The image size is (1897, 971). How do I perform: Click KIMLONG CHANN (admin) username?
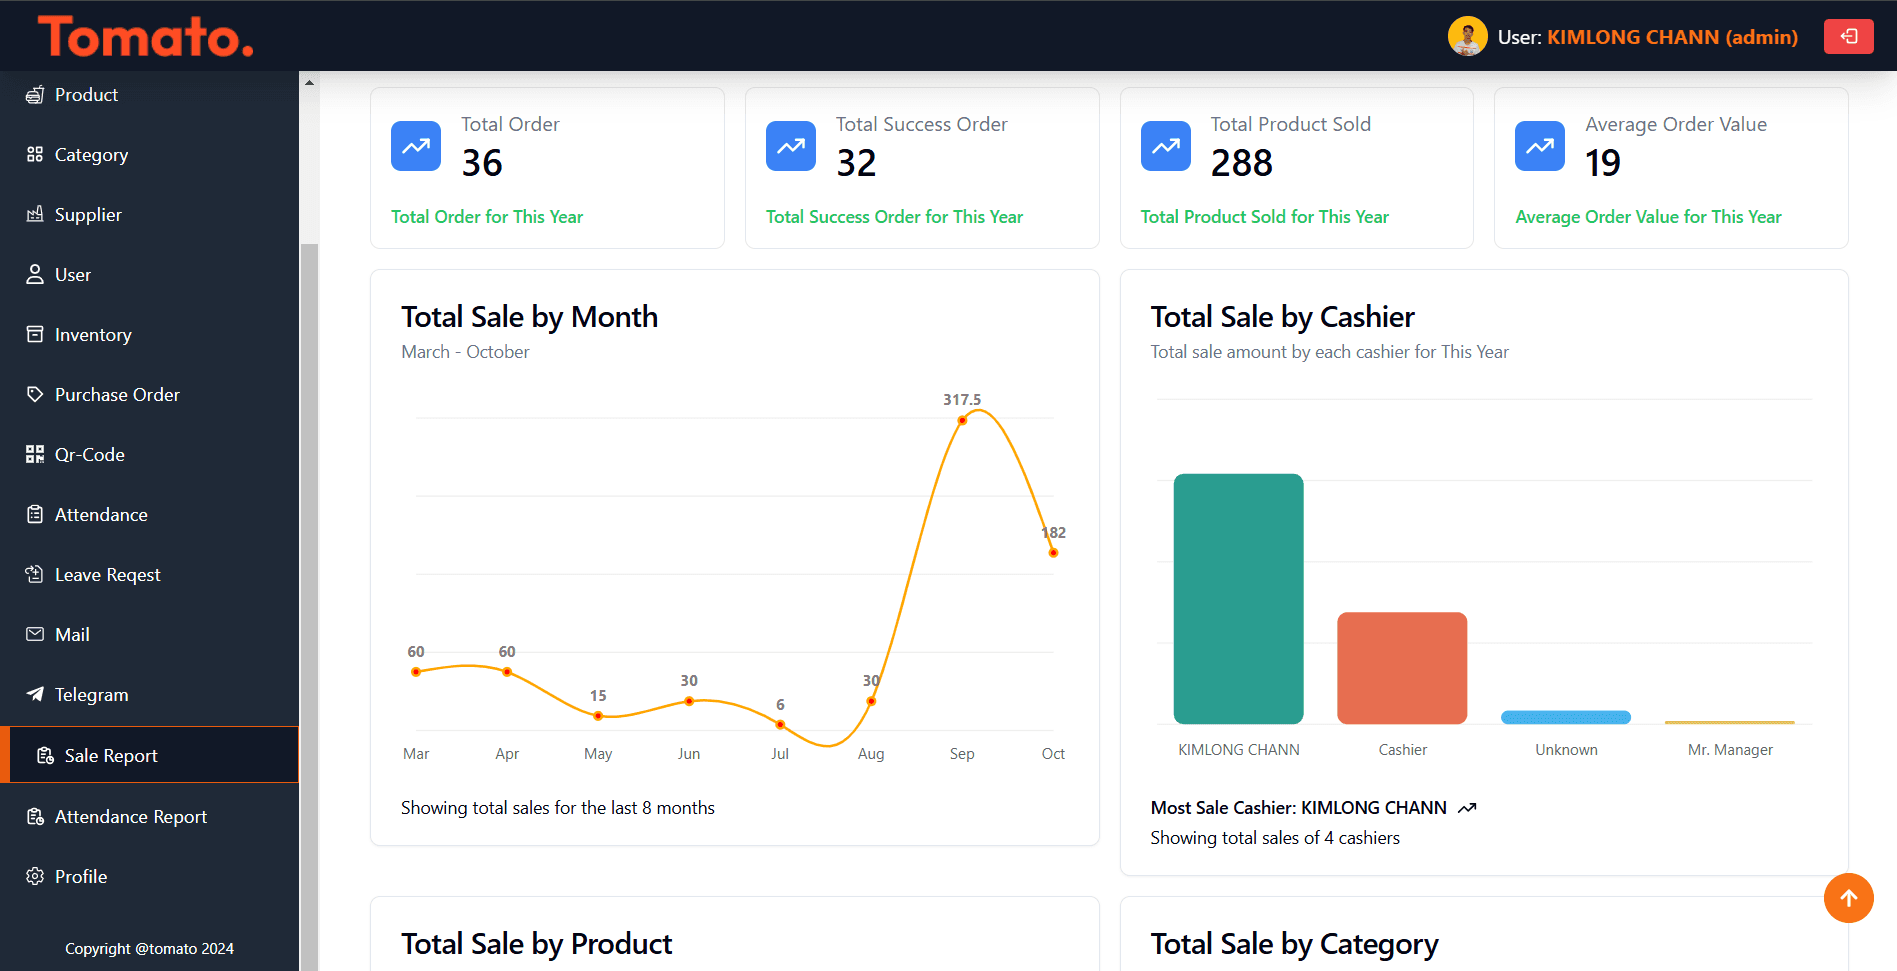(1672, 37)
